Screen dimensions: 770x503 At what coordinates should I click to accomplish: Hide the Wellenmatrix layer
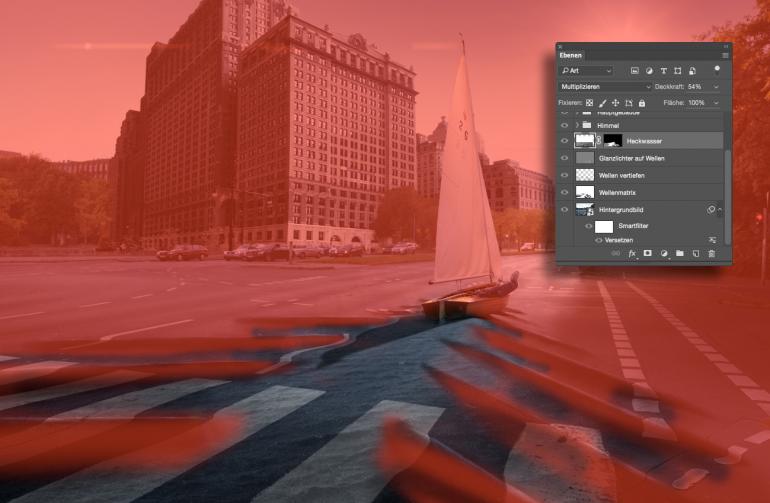pos(564,193)
